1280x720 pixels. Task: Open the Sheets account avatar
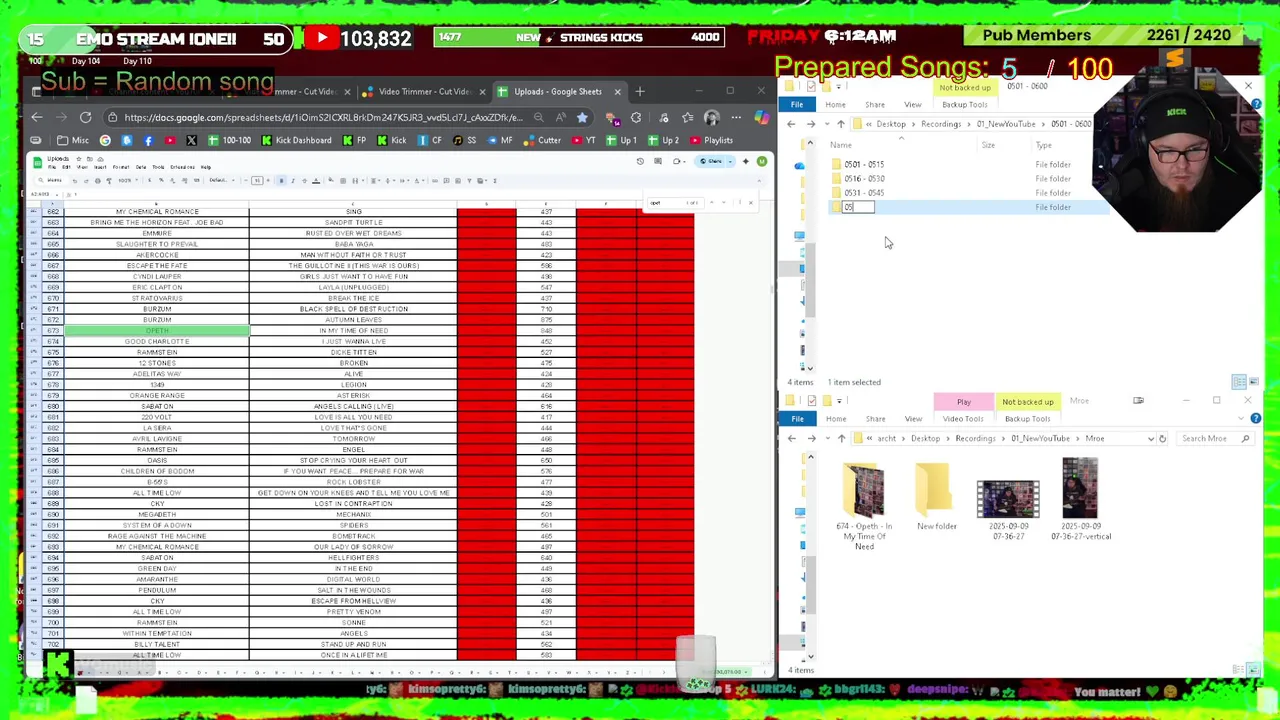pos(762,161)
